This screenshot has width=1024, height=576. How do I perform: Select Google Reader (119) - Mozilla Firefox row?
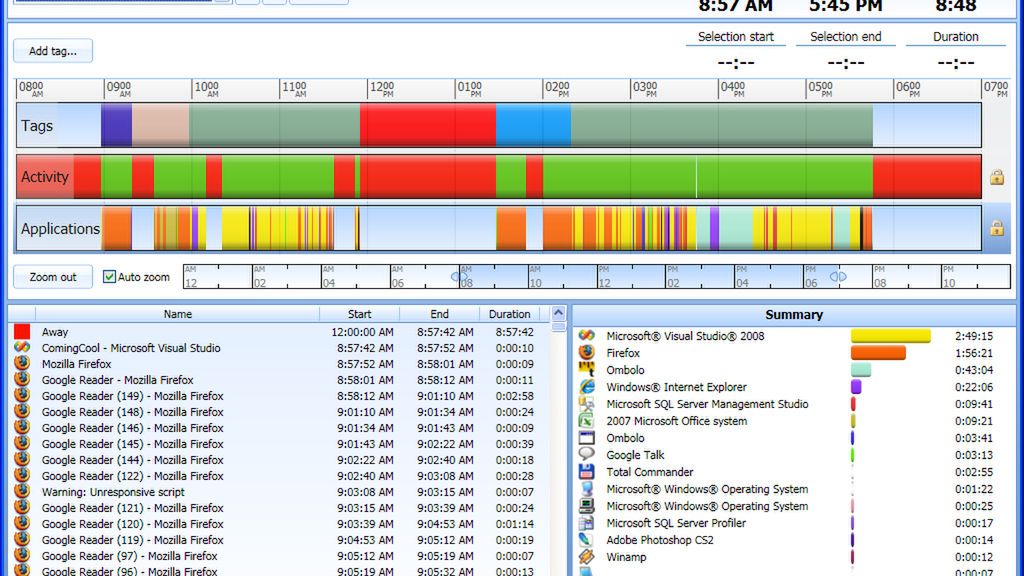point(279,540)
